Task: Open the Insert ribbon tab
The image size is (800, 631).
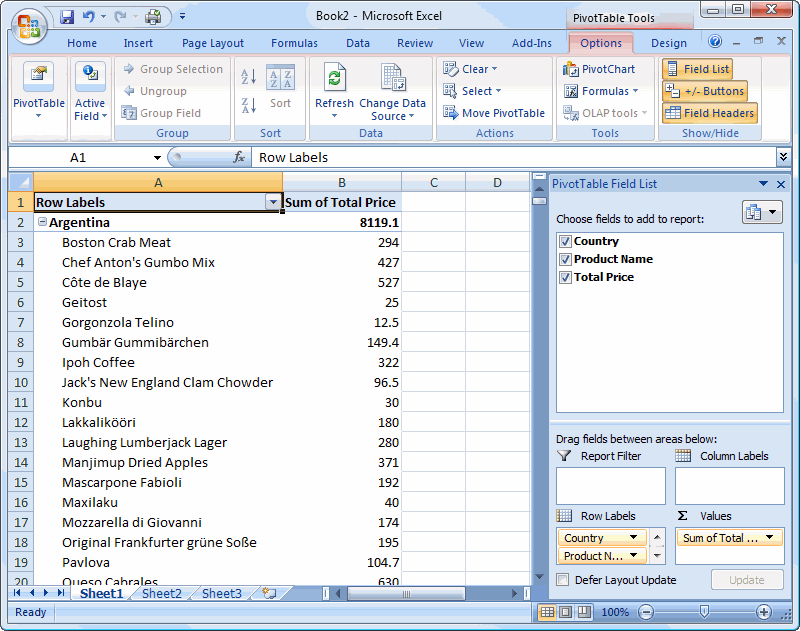Action: pyautogui.click(x=138, y=43)
